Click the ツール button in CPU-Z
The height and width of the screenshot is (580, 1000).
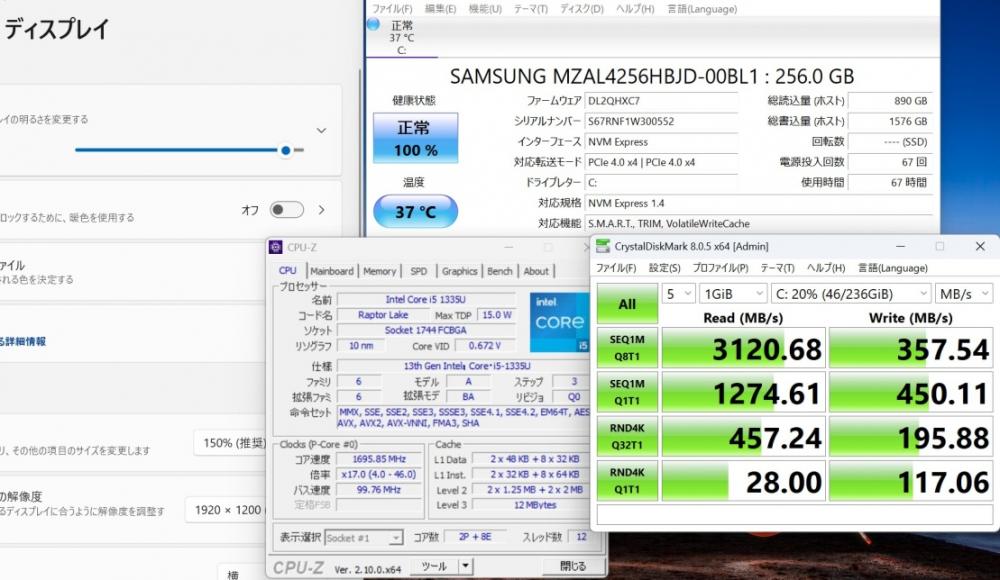(x=434, y=566)
